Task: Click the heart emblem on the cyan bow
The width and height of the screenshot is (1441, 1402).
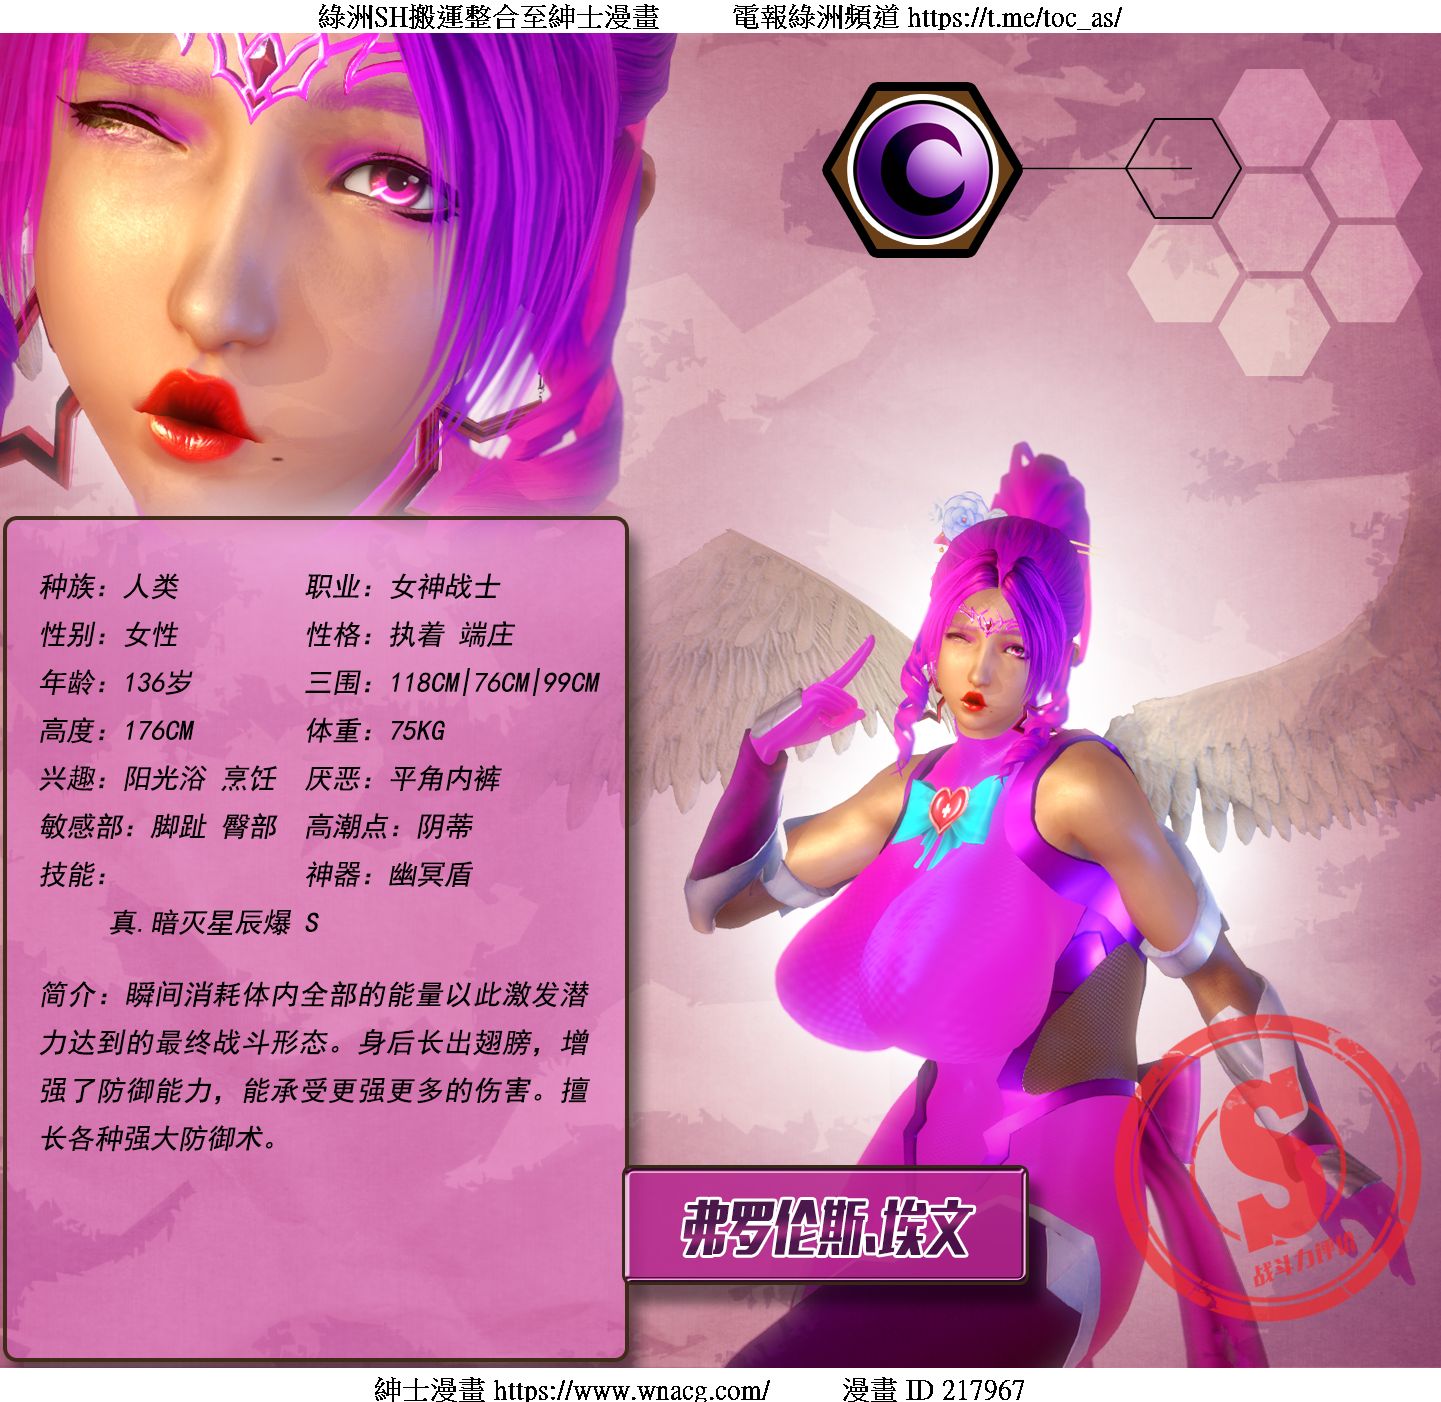Action: pyautogui.click(x=945, y=807)
